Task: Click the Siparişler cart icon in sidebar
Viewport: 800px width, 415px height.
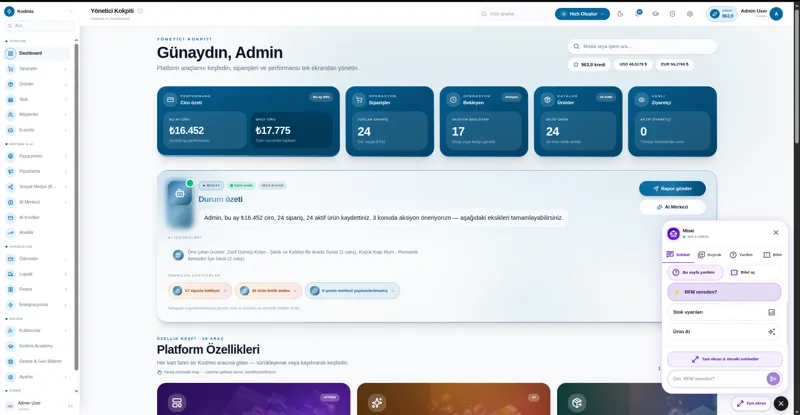Action: tap(10, 68)
